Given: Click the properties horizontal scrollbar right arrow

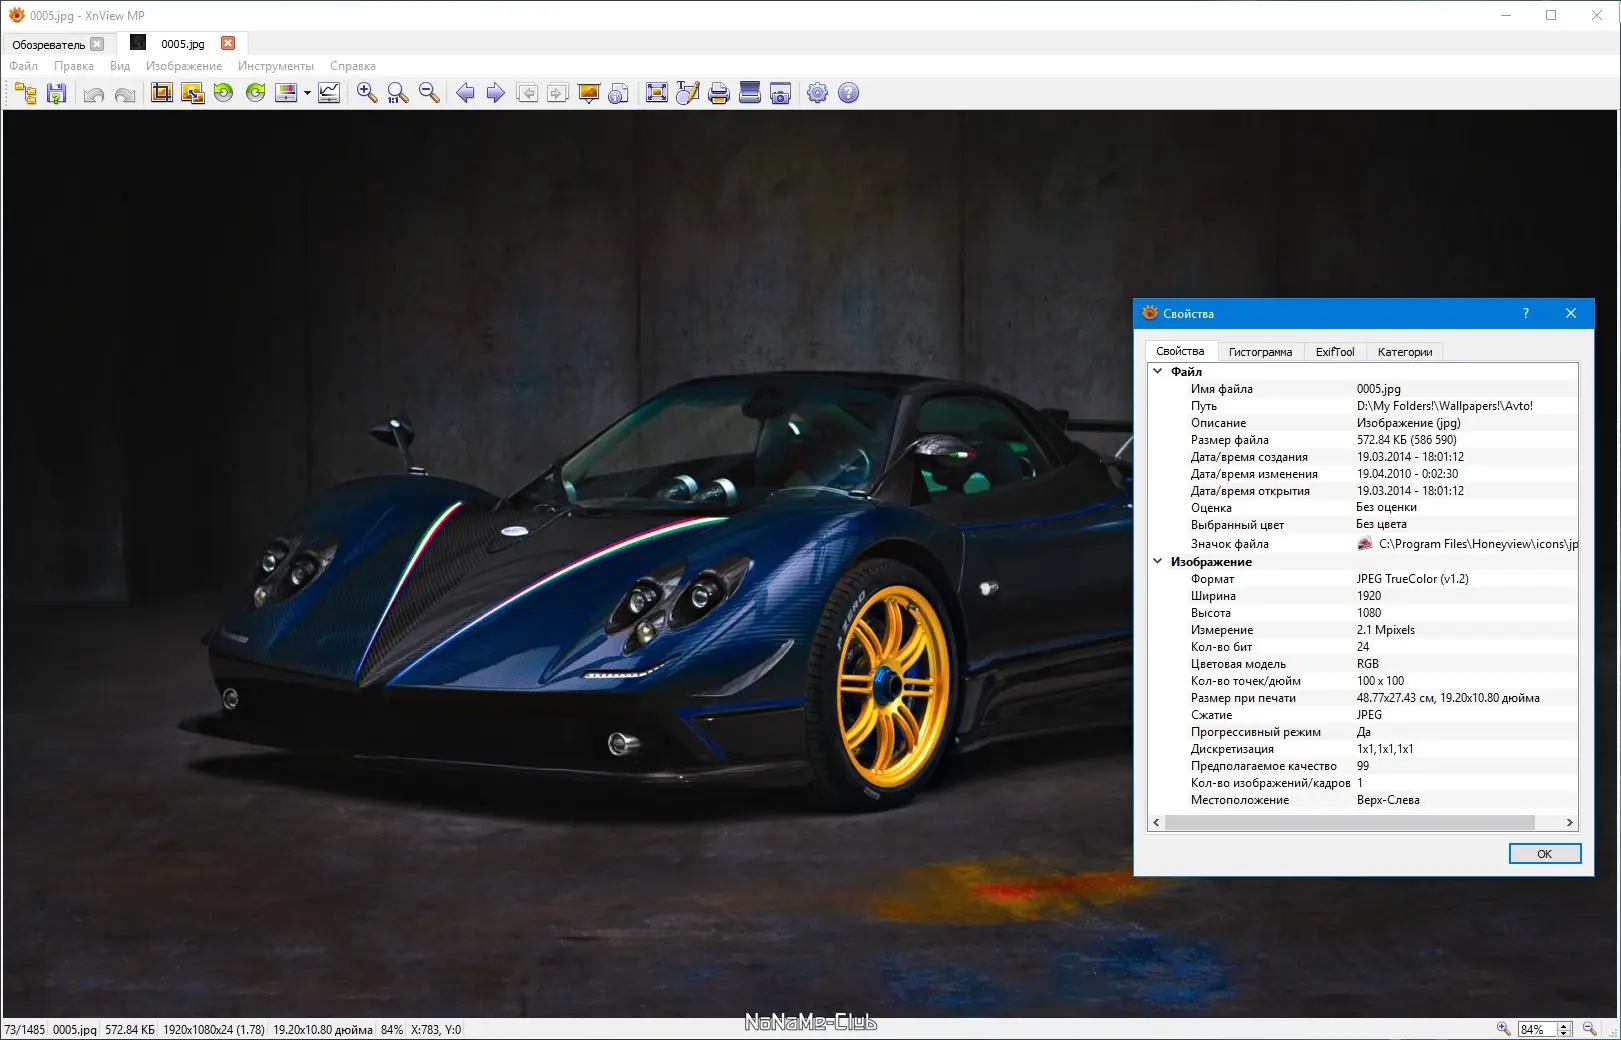Looking at the screenshot, I should [1569, 823].
